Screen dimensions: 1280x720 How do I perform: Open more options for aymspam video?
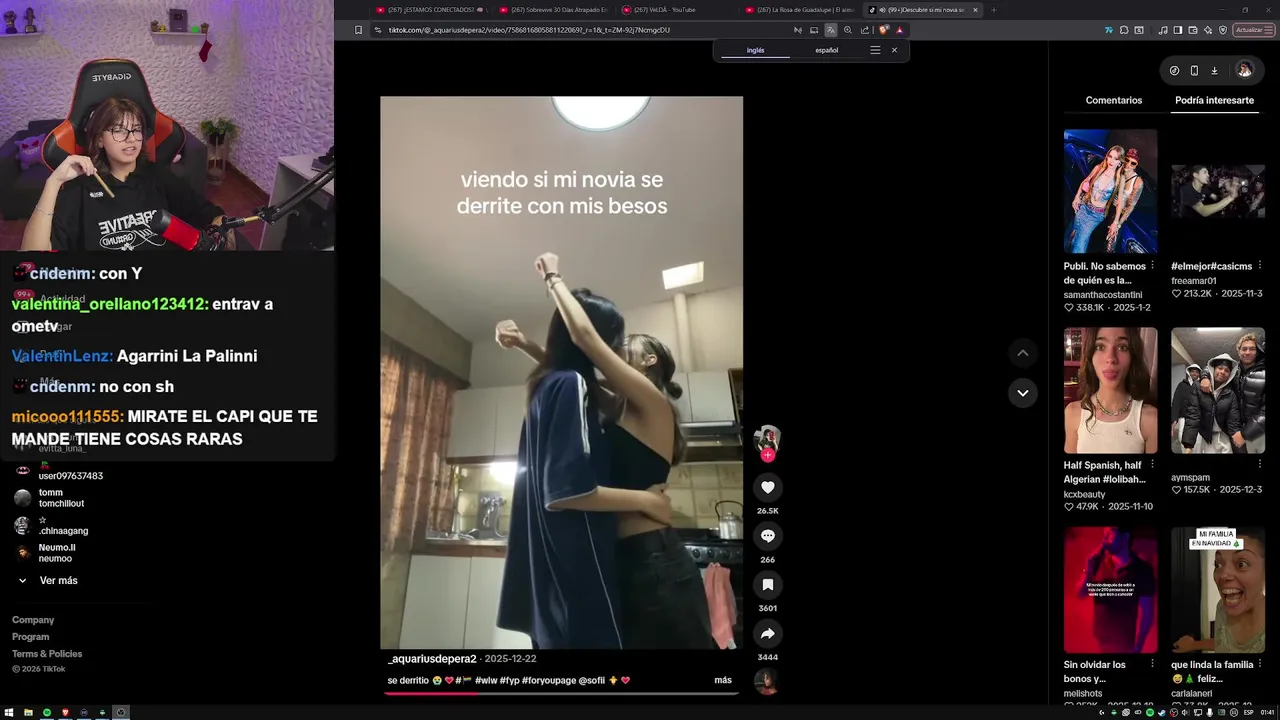1260,465
